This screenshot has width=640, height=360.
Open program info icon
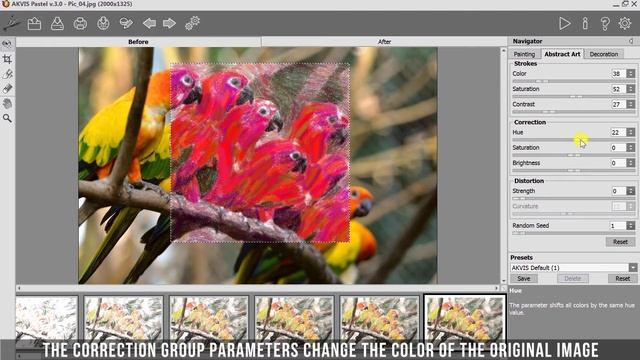(x=585, y=24)
